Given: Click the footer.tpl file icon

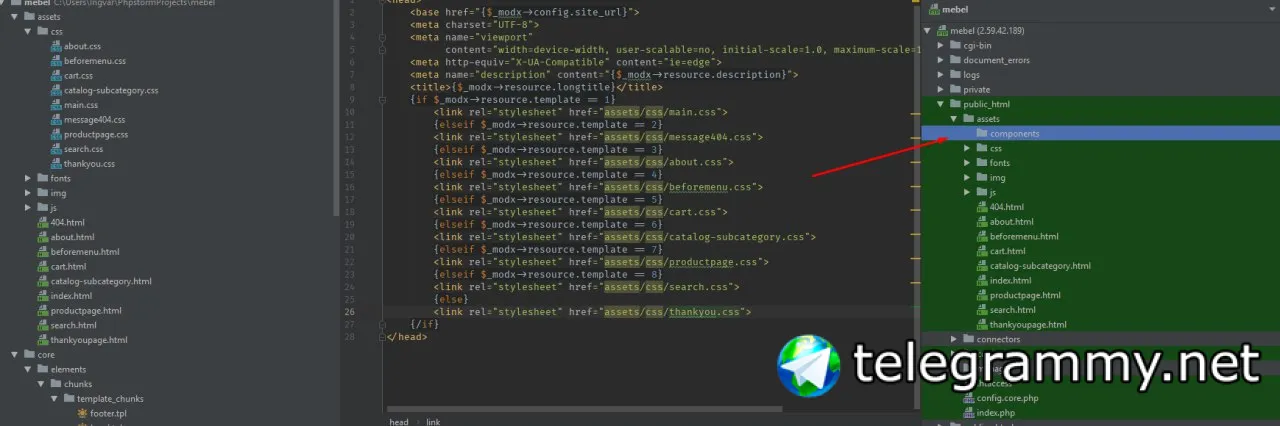Looking at the screenshot, I should click(83, 413).
